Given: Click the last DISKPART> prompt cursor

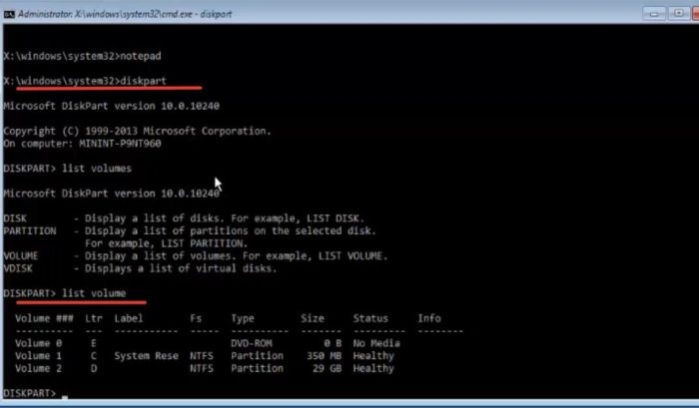Looking at the screenshot, I should [65, 396].
